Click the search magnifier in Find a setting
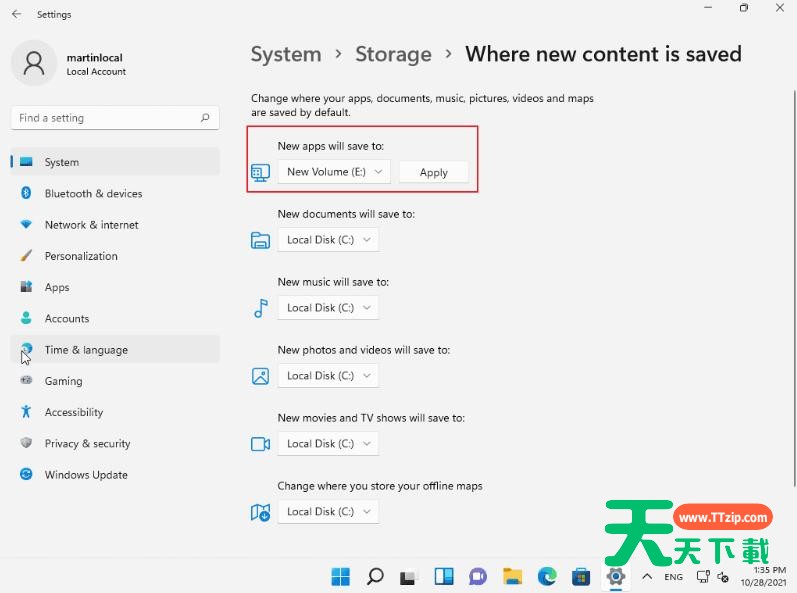The image size is (797, 593). click(x=205, y=118)
